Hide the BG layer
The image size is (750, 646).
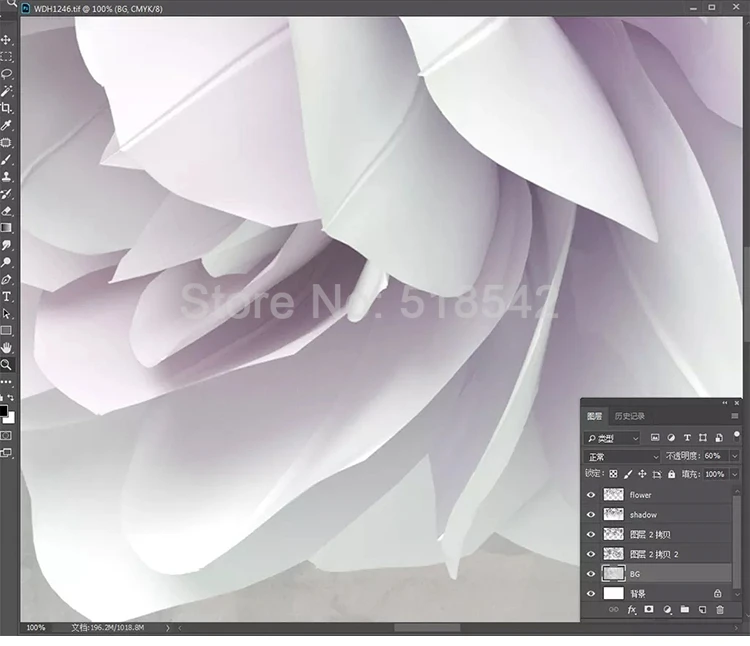pyautogui.click(x=591, y=574)
